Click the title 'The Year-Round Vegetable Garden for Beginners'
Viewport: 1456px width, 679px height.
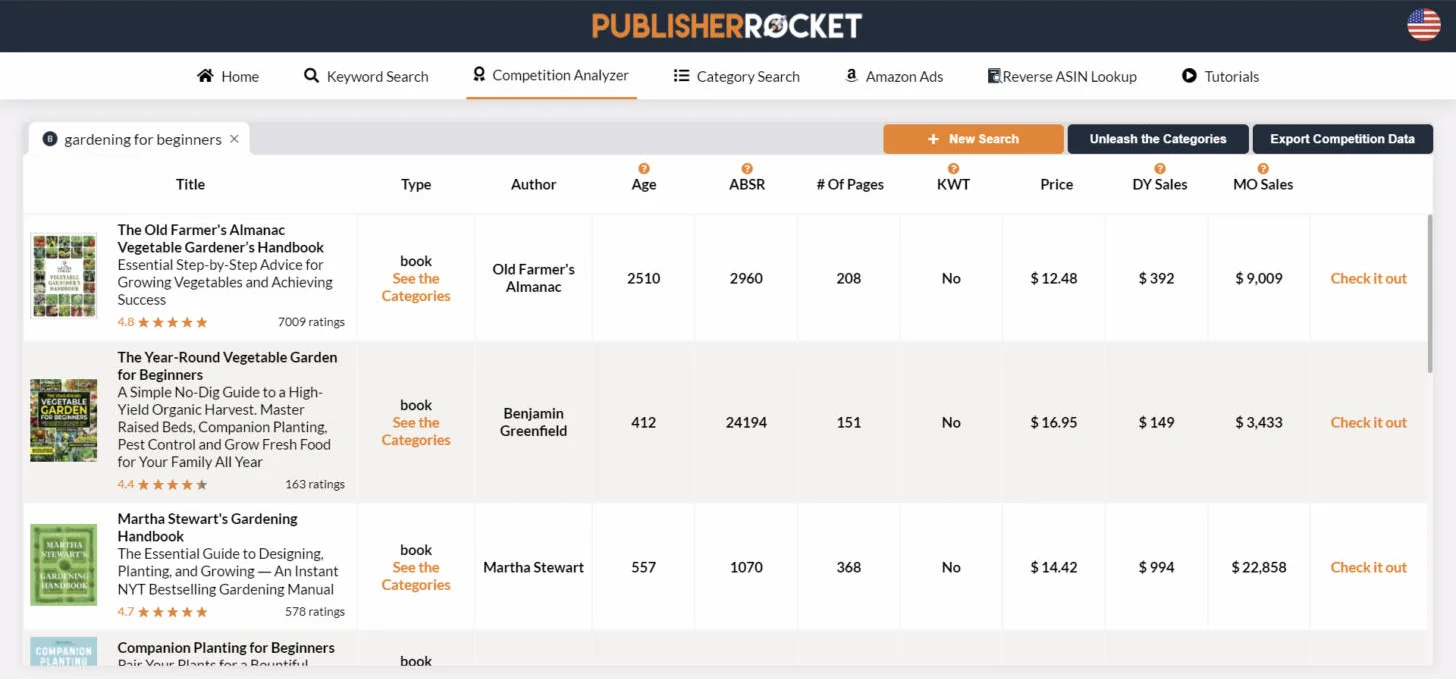(227, 366)
